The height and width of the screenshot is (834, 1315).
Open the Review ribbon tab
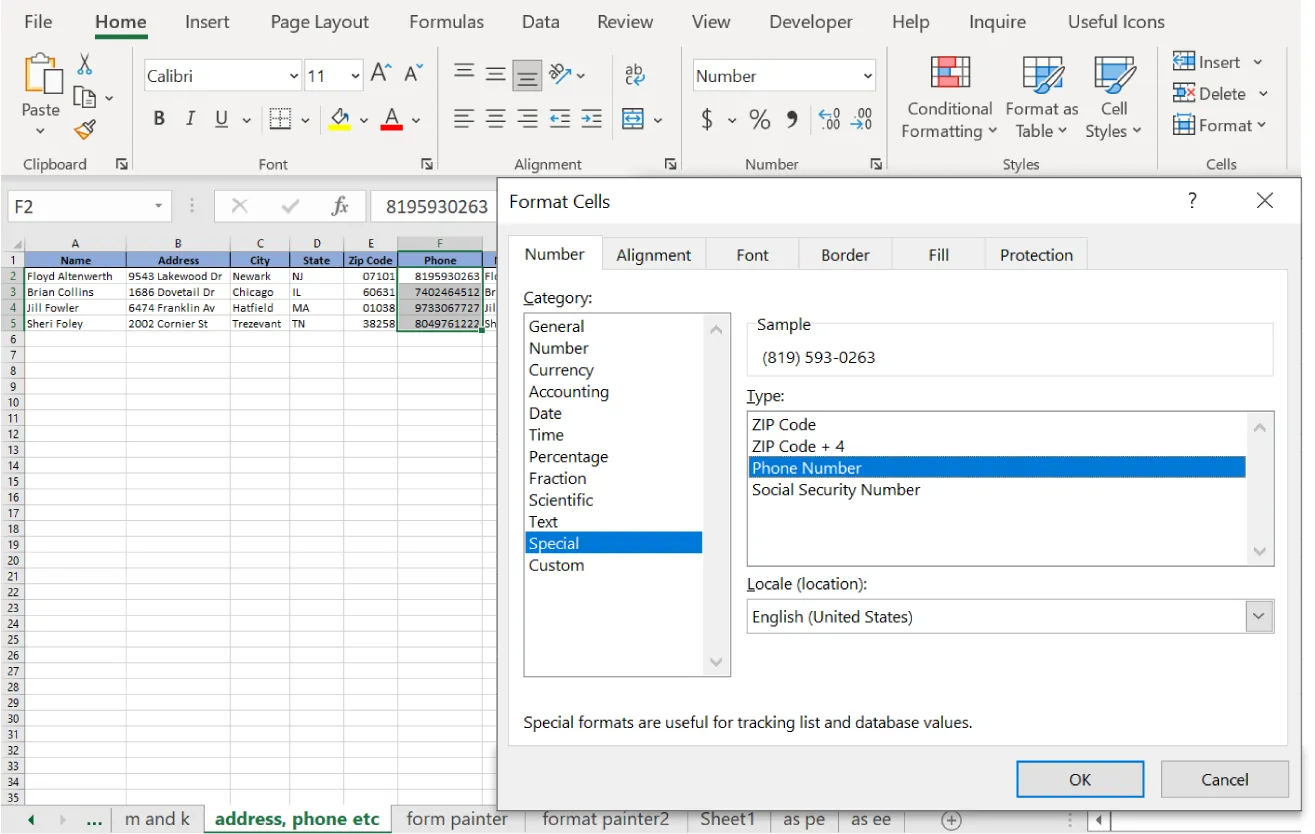tap(624, 21)
